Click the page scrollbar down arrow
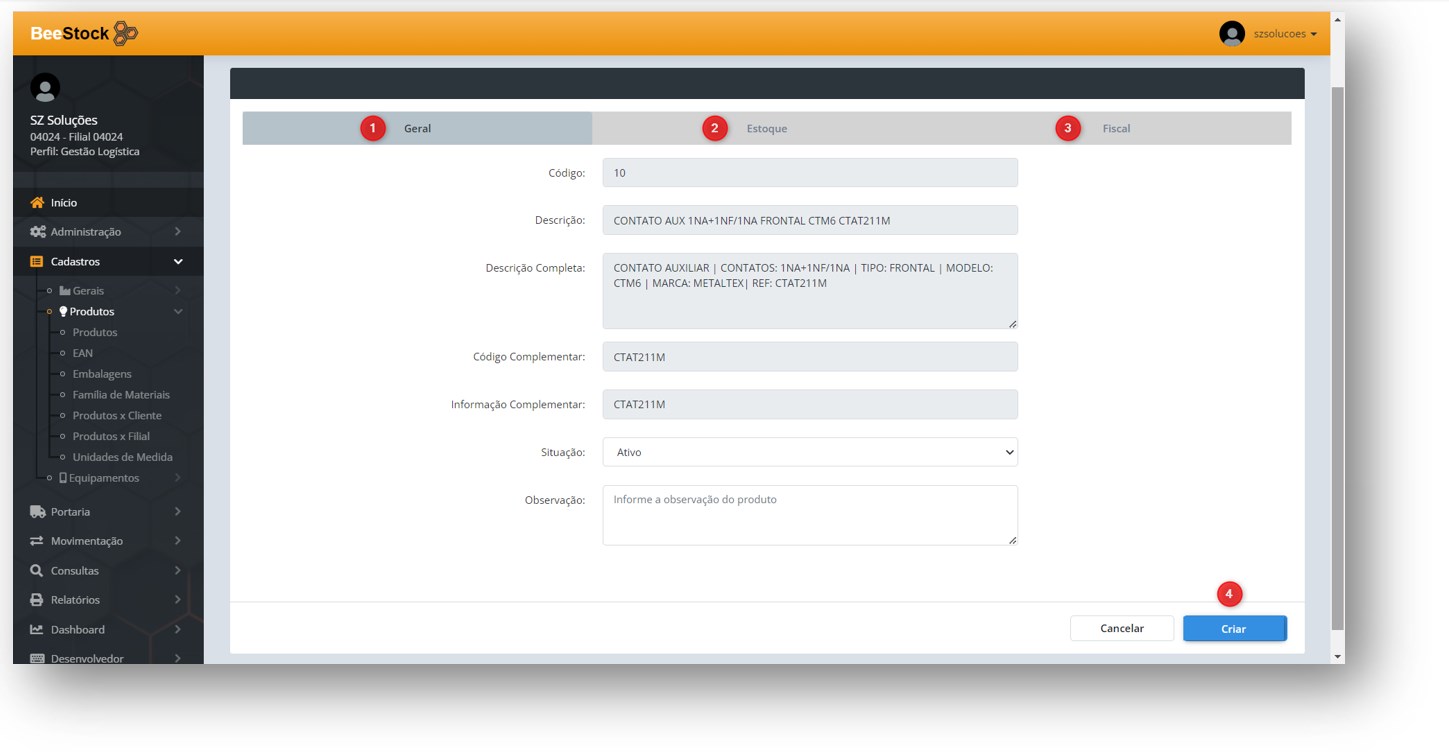This screenshot has width=1449, height=754. (1338, 656)
